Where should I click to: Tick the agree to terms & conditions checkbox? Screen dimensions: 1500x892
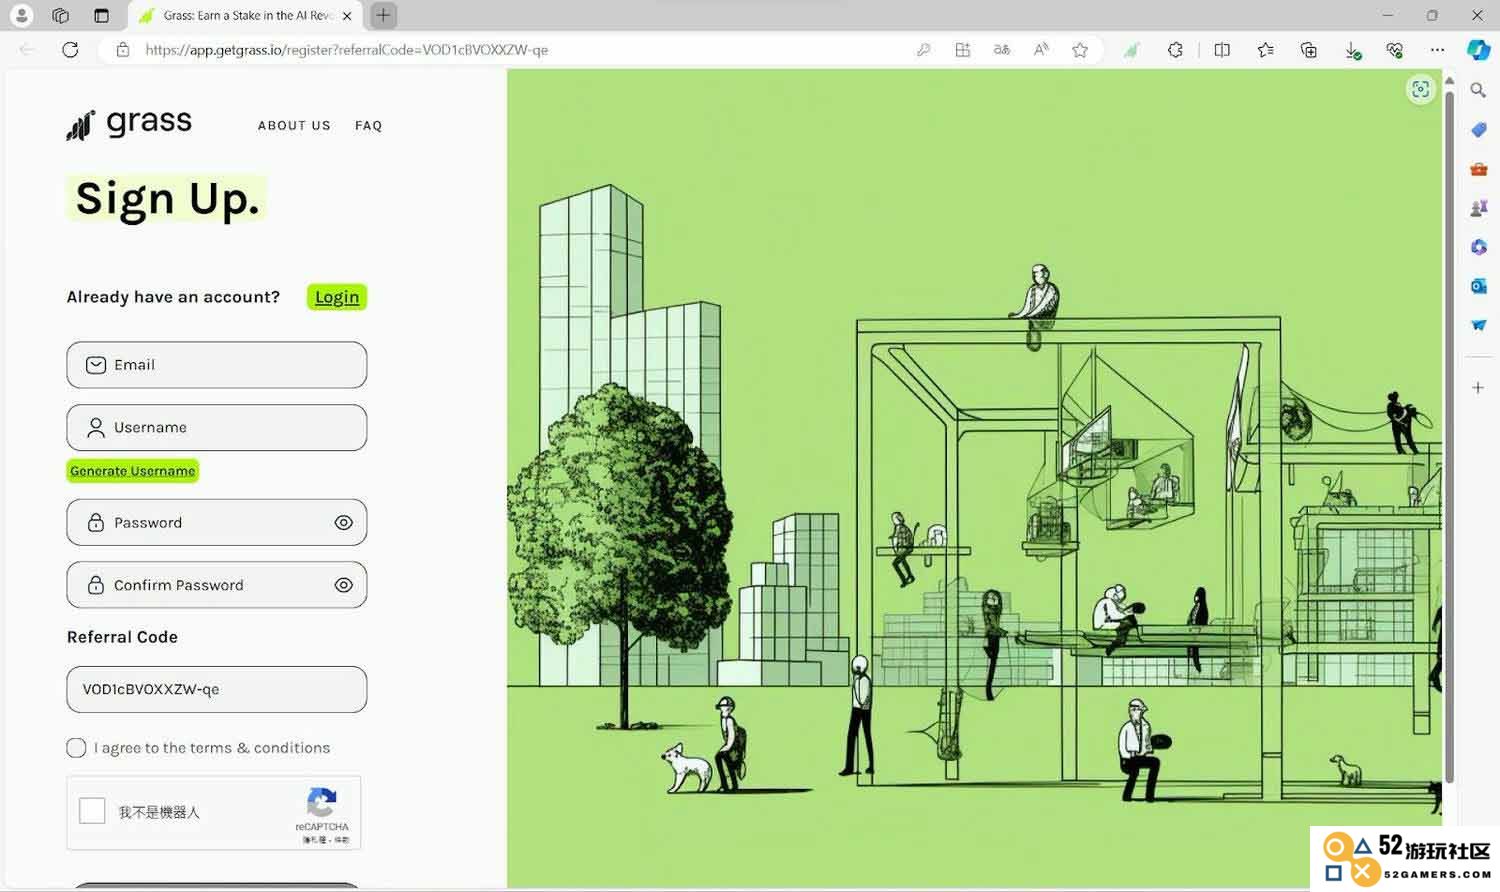76,748
